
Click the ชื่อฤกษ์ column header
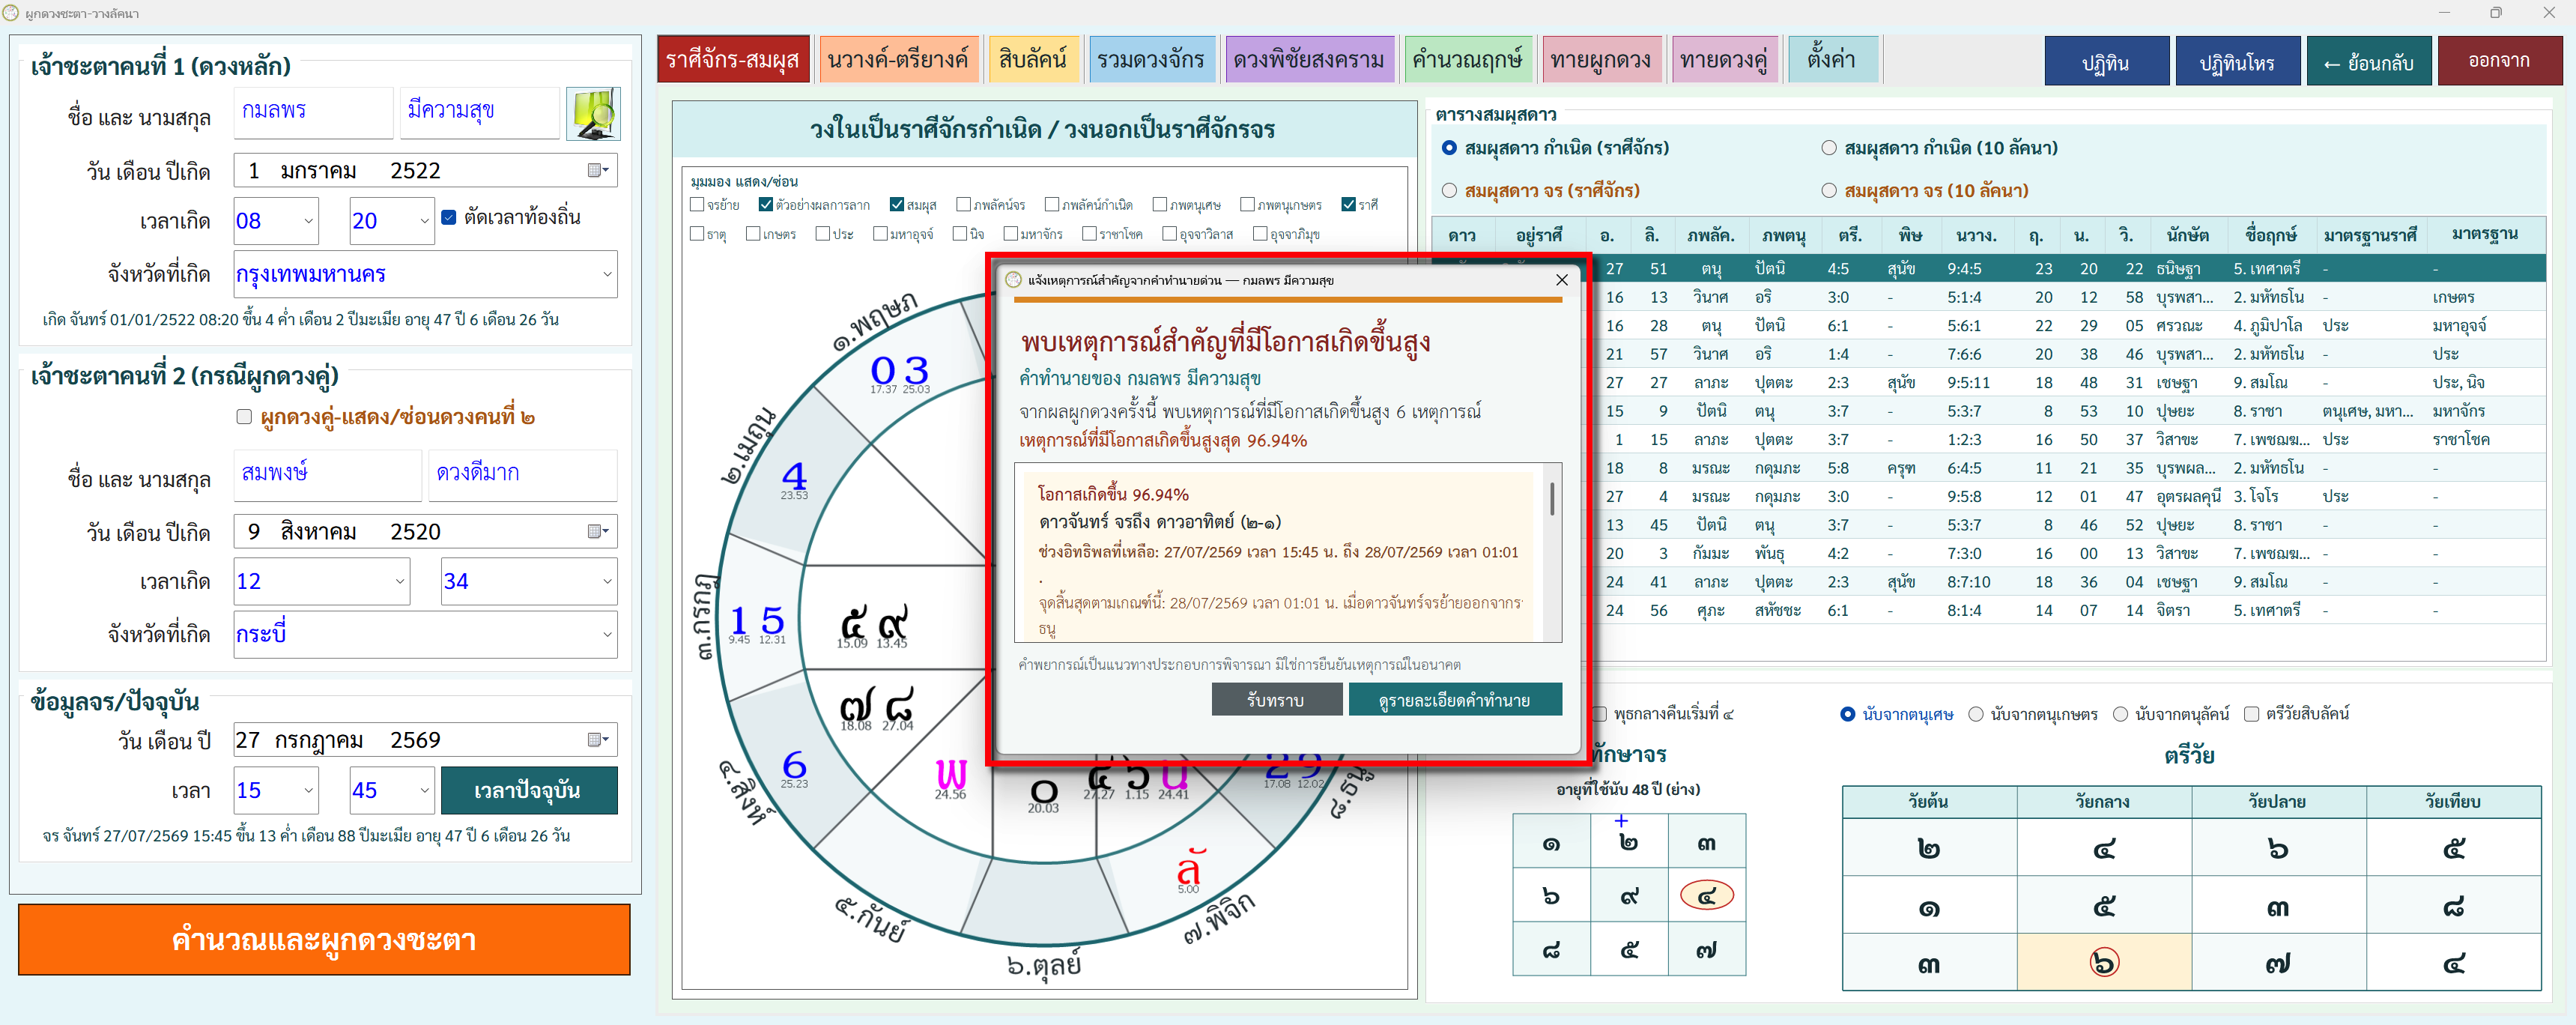click(2270, 236)
